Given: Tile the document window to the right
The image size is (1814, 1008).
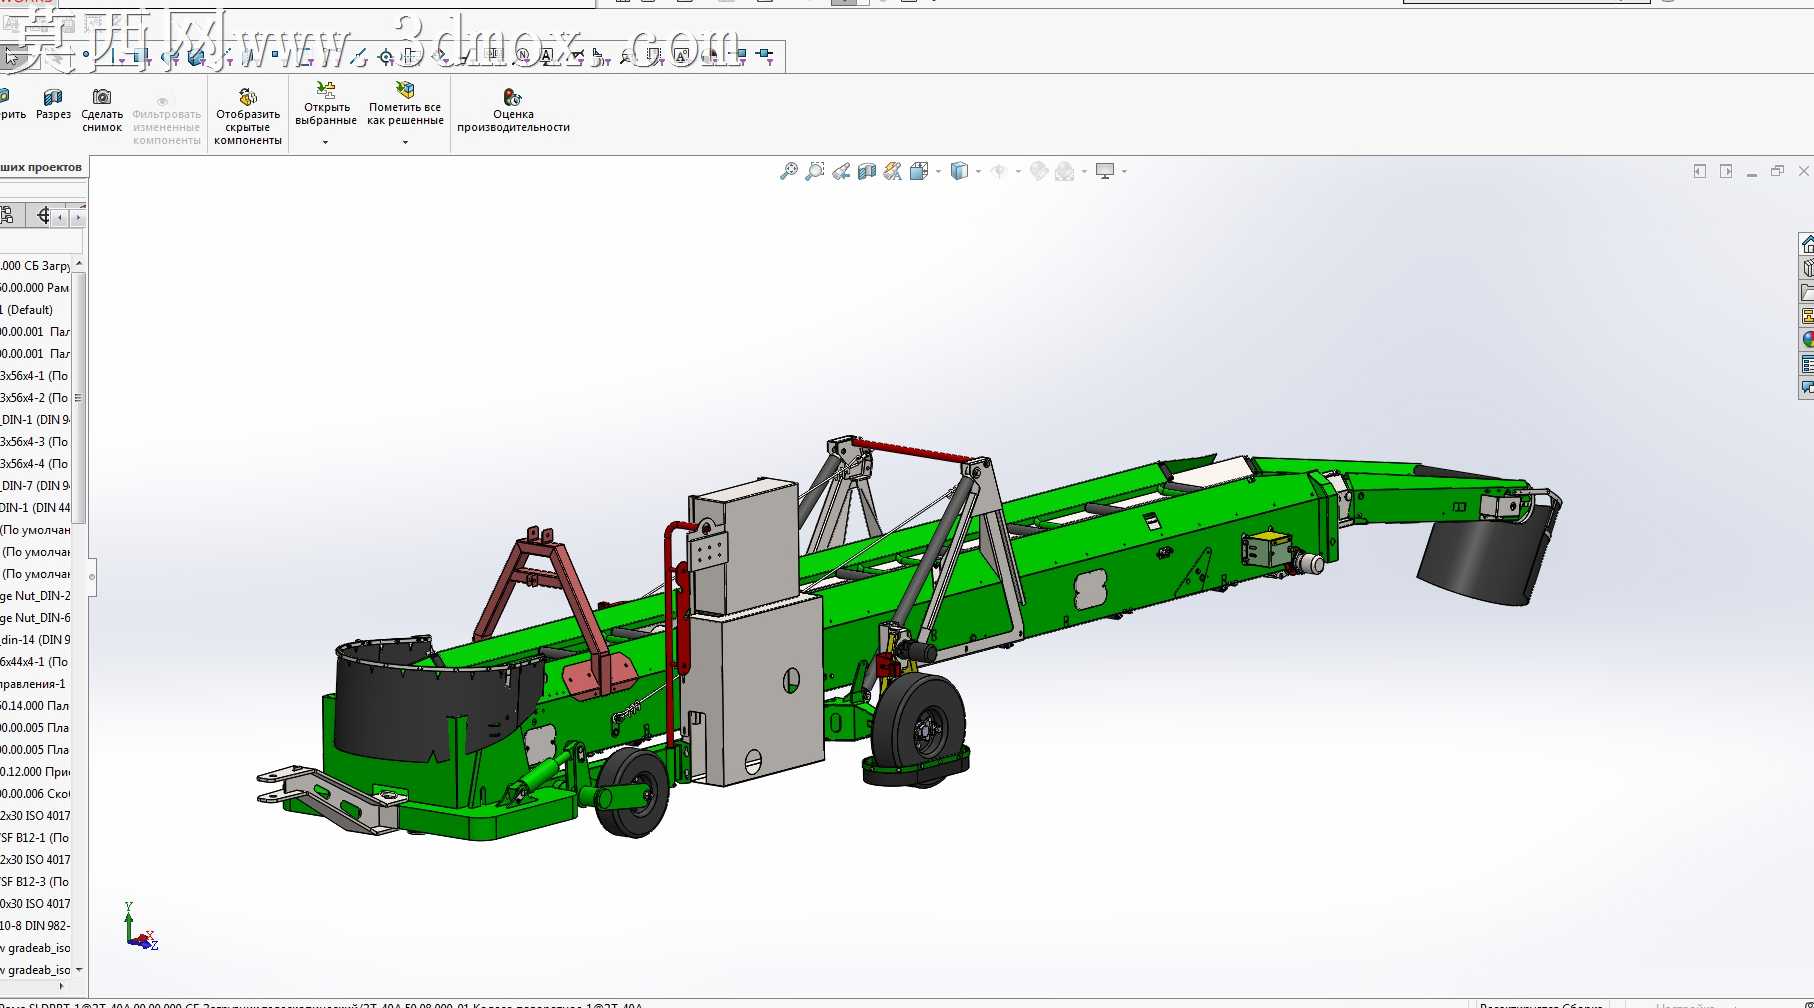Looking at the screenshot, I should [1726, 171].
